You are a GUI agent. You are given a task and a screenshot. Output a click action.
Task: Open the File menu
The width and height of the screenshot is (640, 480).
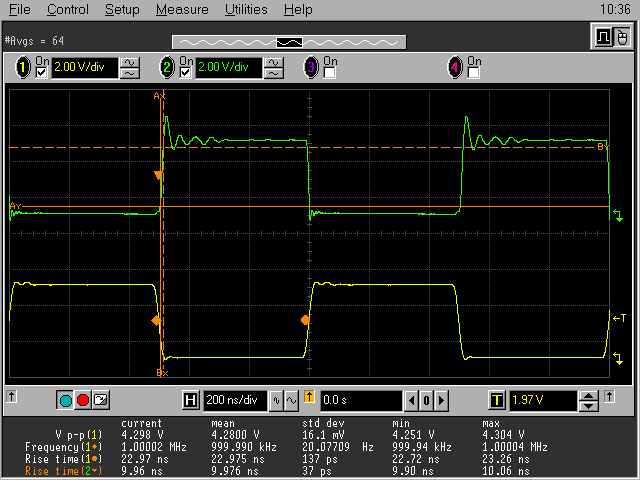[20, 9]
